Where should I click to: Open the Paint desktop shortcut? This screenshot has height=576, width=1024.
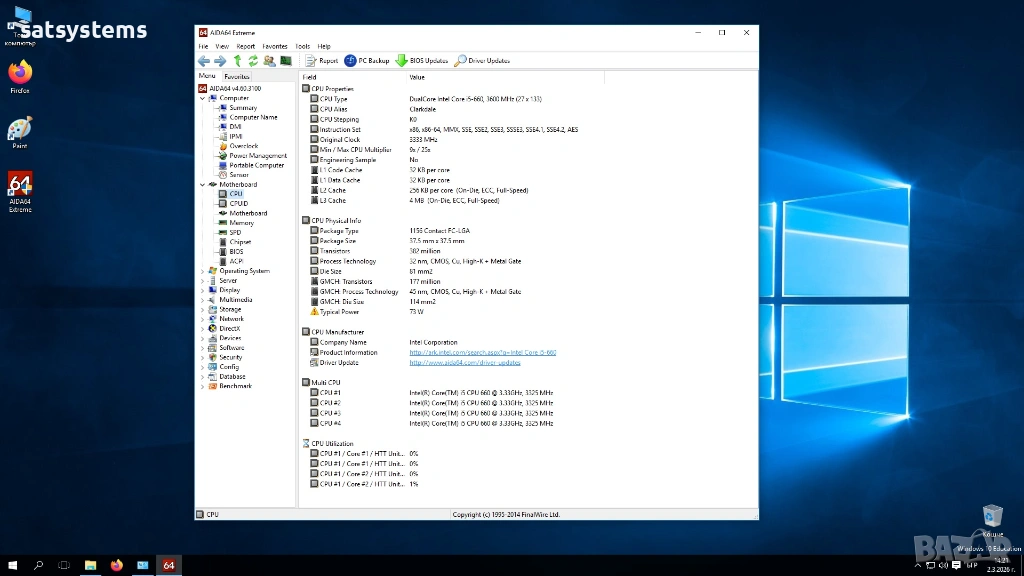[x=20, y=131]
